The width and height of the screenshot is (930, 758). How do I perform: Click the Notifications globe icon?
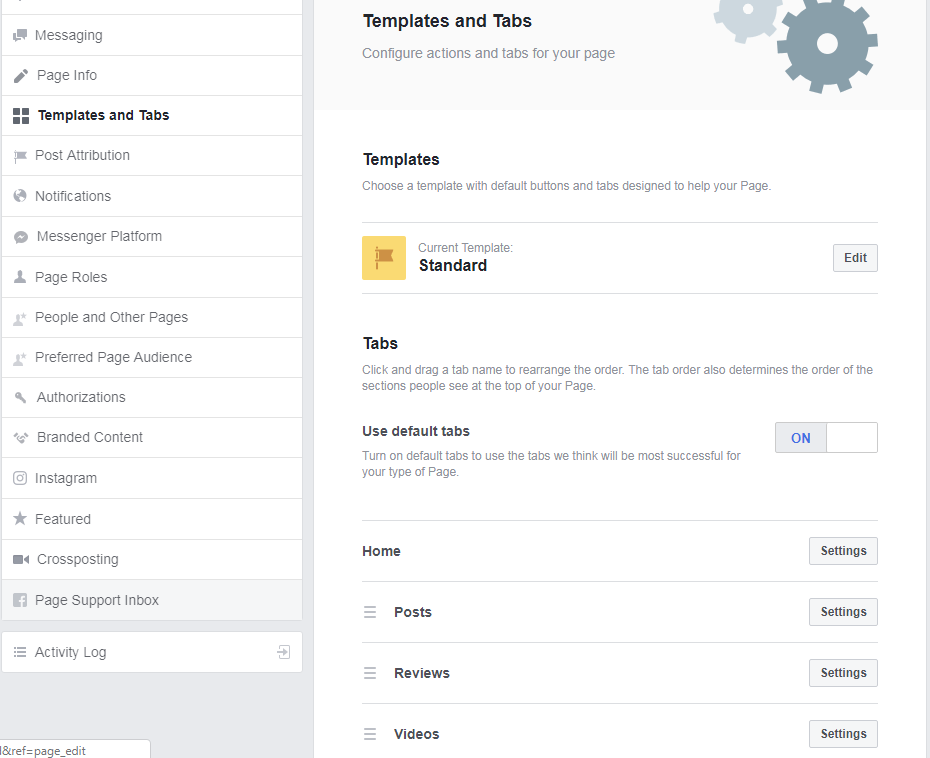tap(20, 196)
